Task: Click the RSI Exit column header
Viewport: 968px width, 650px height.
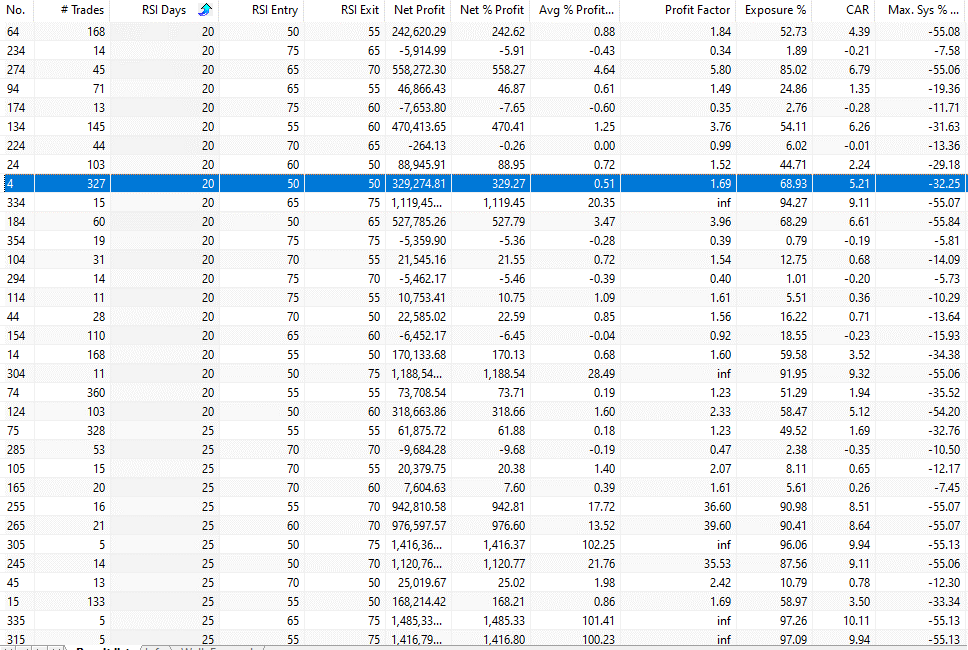Action: coord(359,10)
